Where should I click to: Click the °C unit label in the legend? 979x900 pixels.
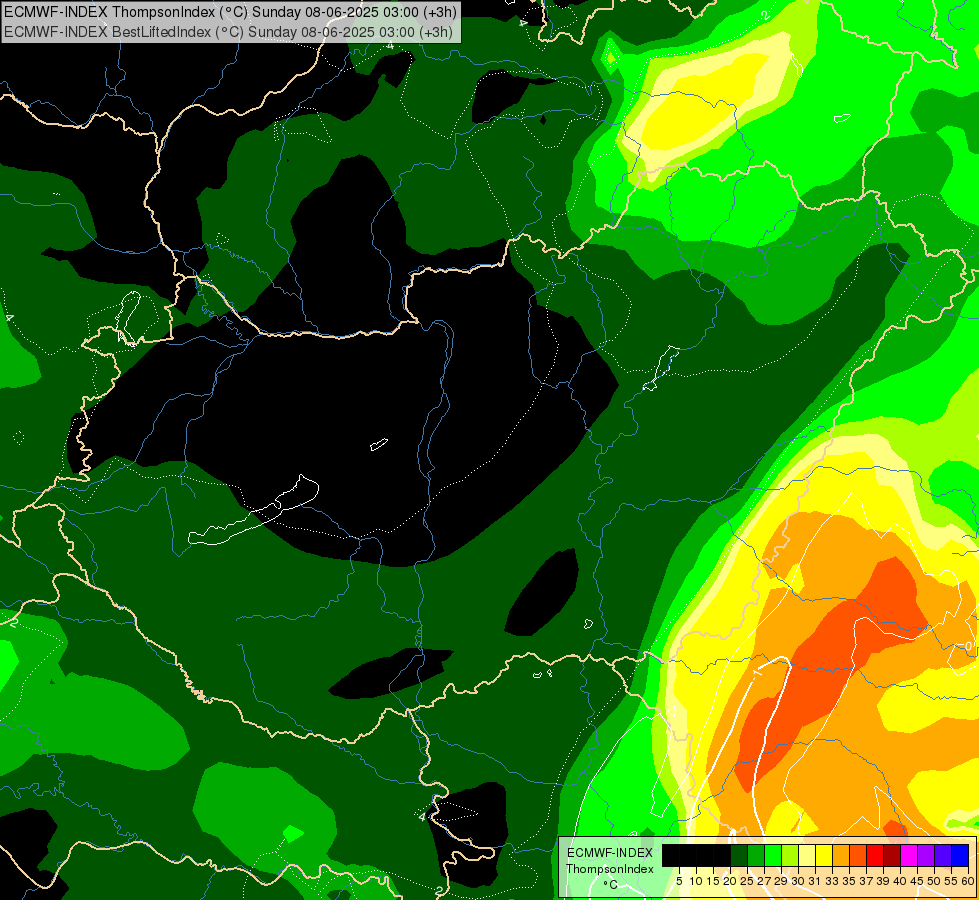pyautogui.click(x=610, y=885)
